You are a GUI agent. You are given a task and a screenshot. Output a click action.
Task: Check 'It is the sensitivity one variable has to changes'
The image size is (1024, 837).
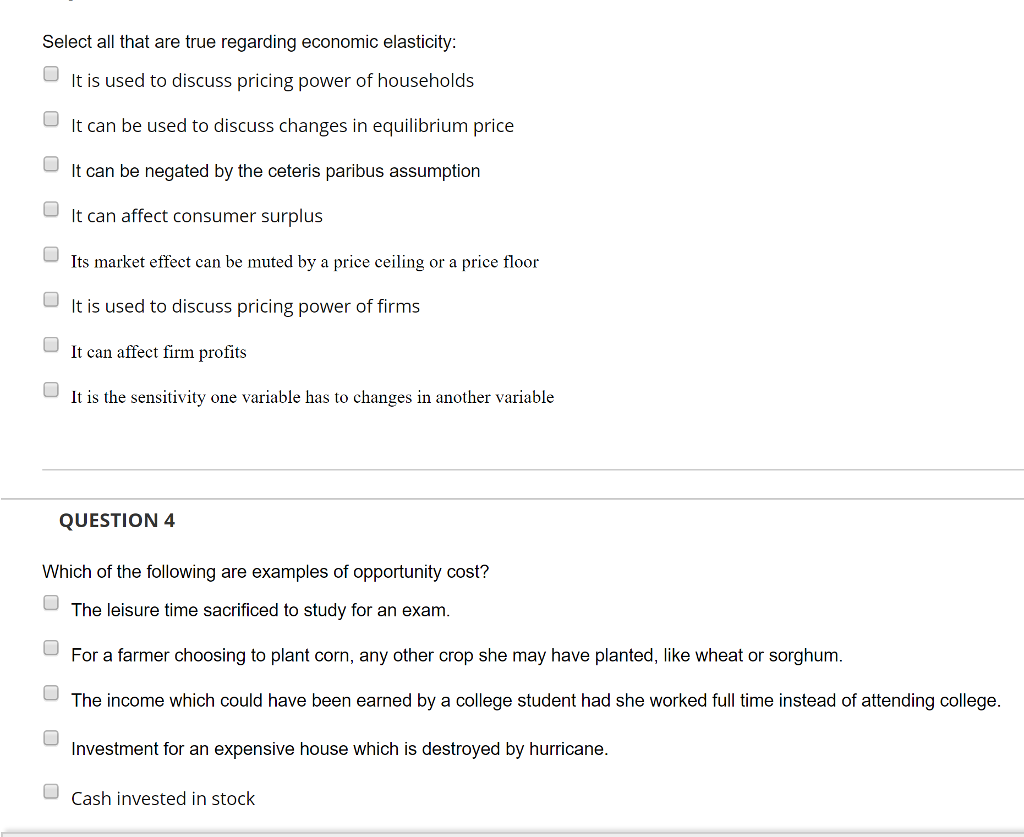tap(50, 389)
